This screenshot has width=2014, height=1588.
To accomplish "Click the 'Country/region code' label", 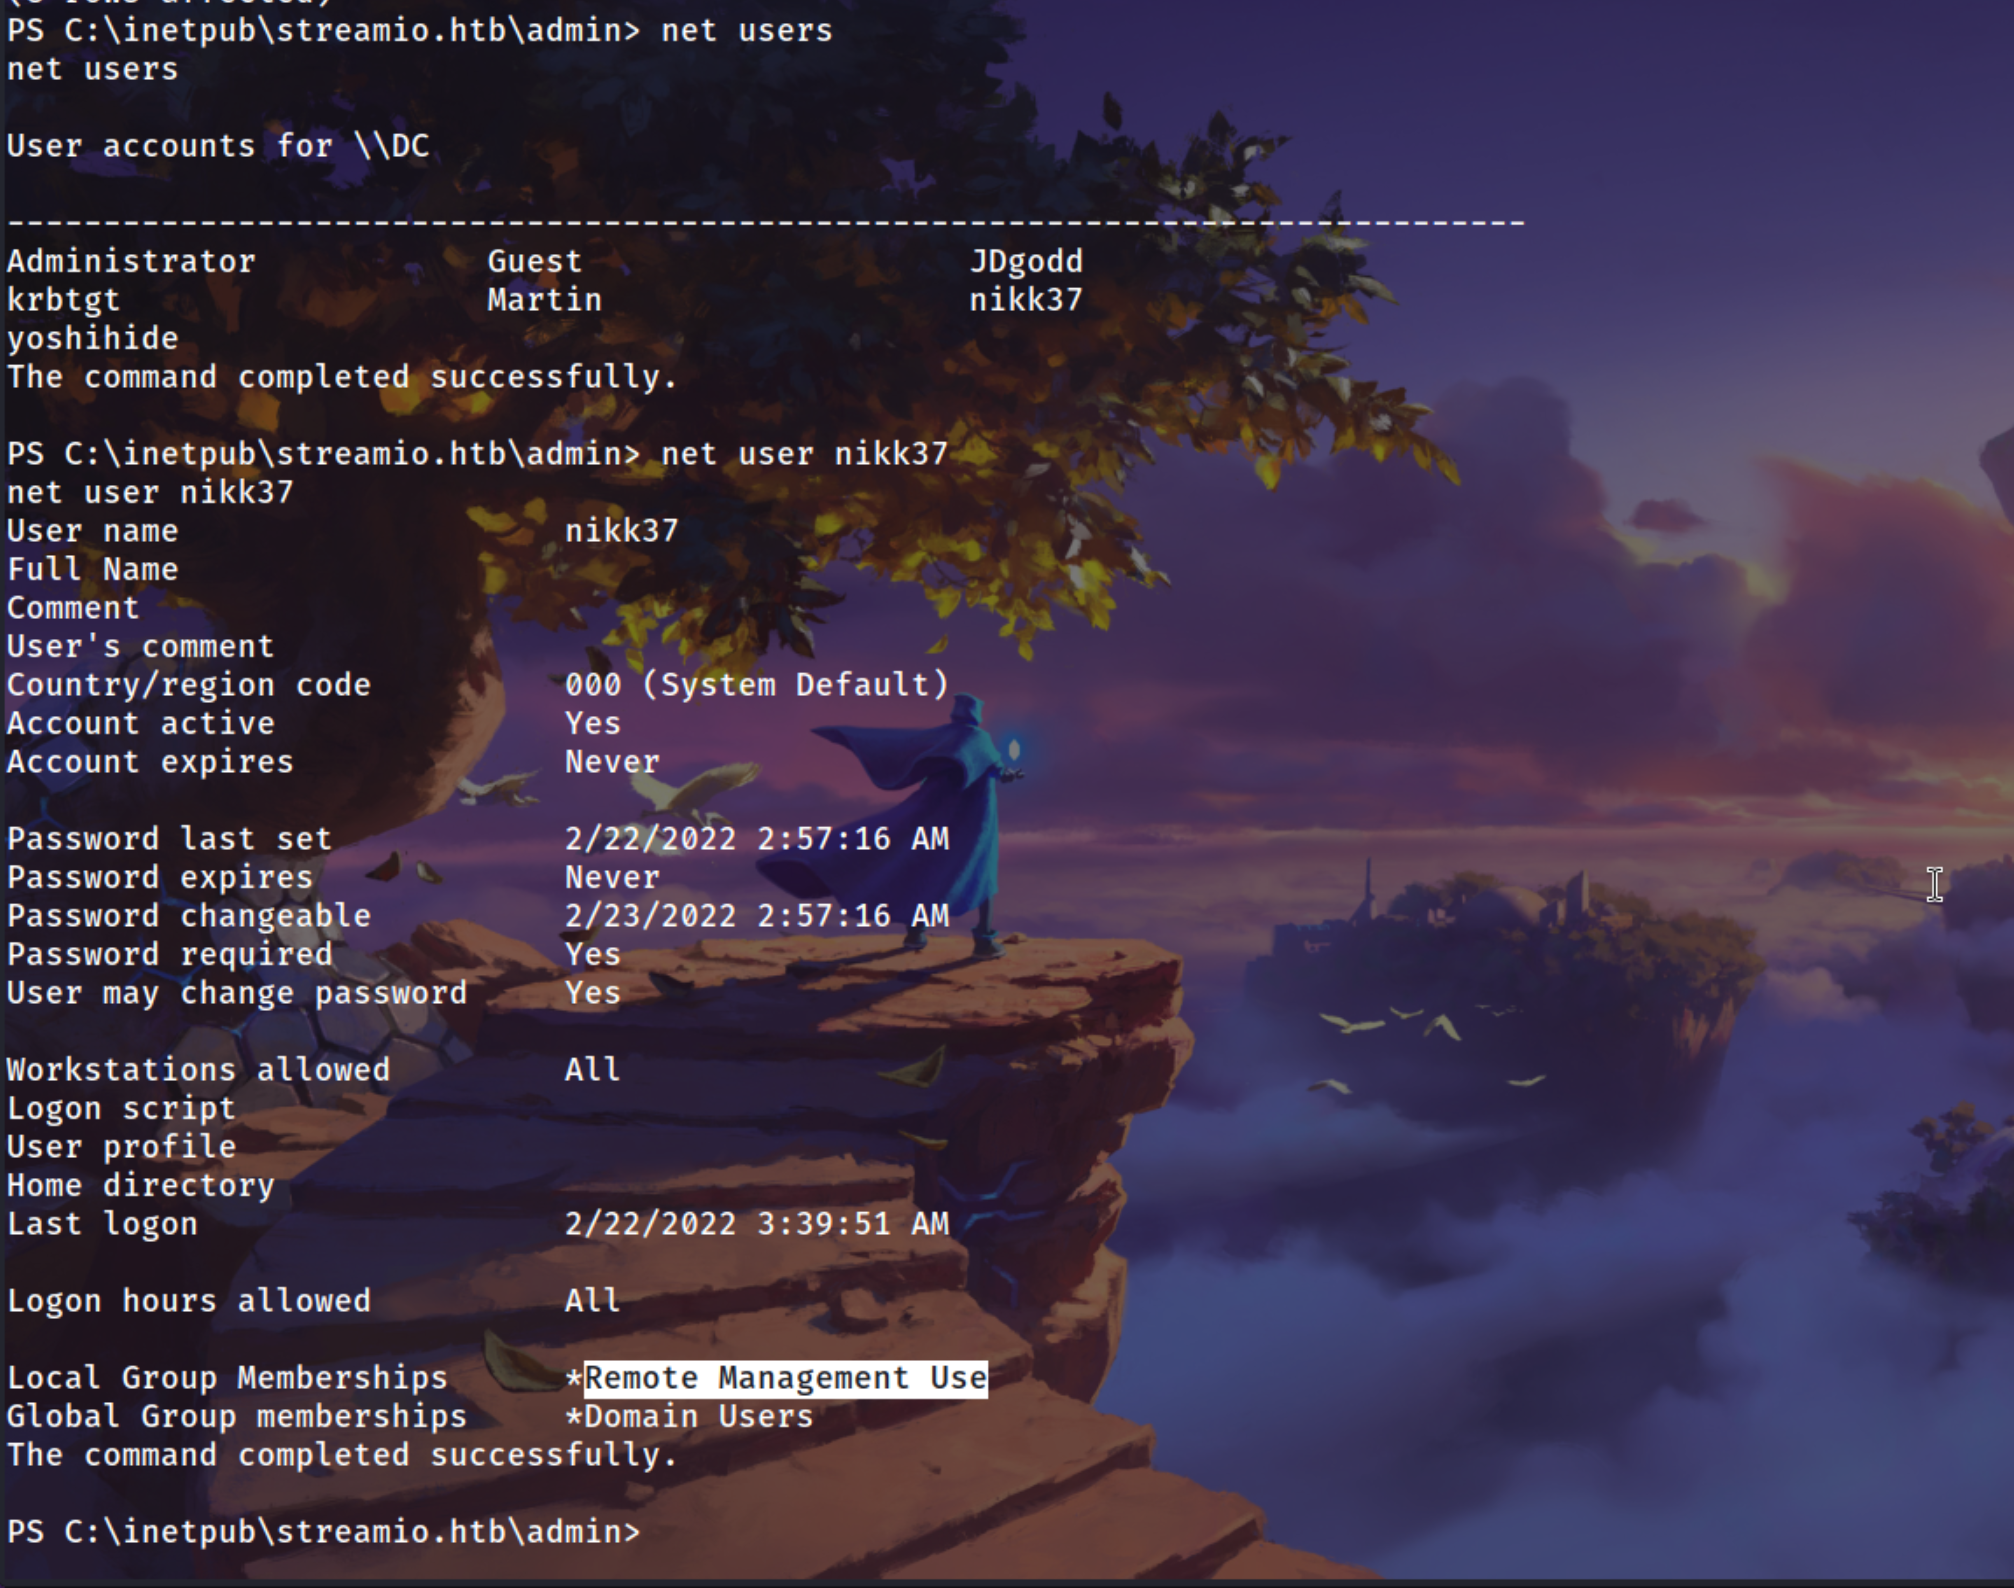I will [188, 685].
